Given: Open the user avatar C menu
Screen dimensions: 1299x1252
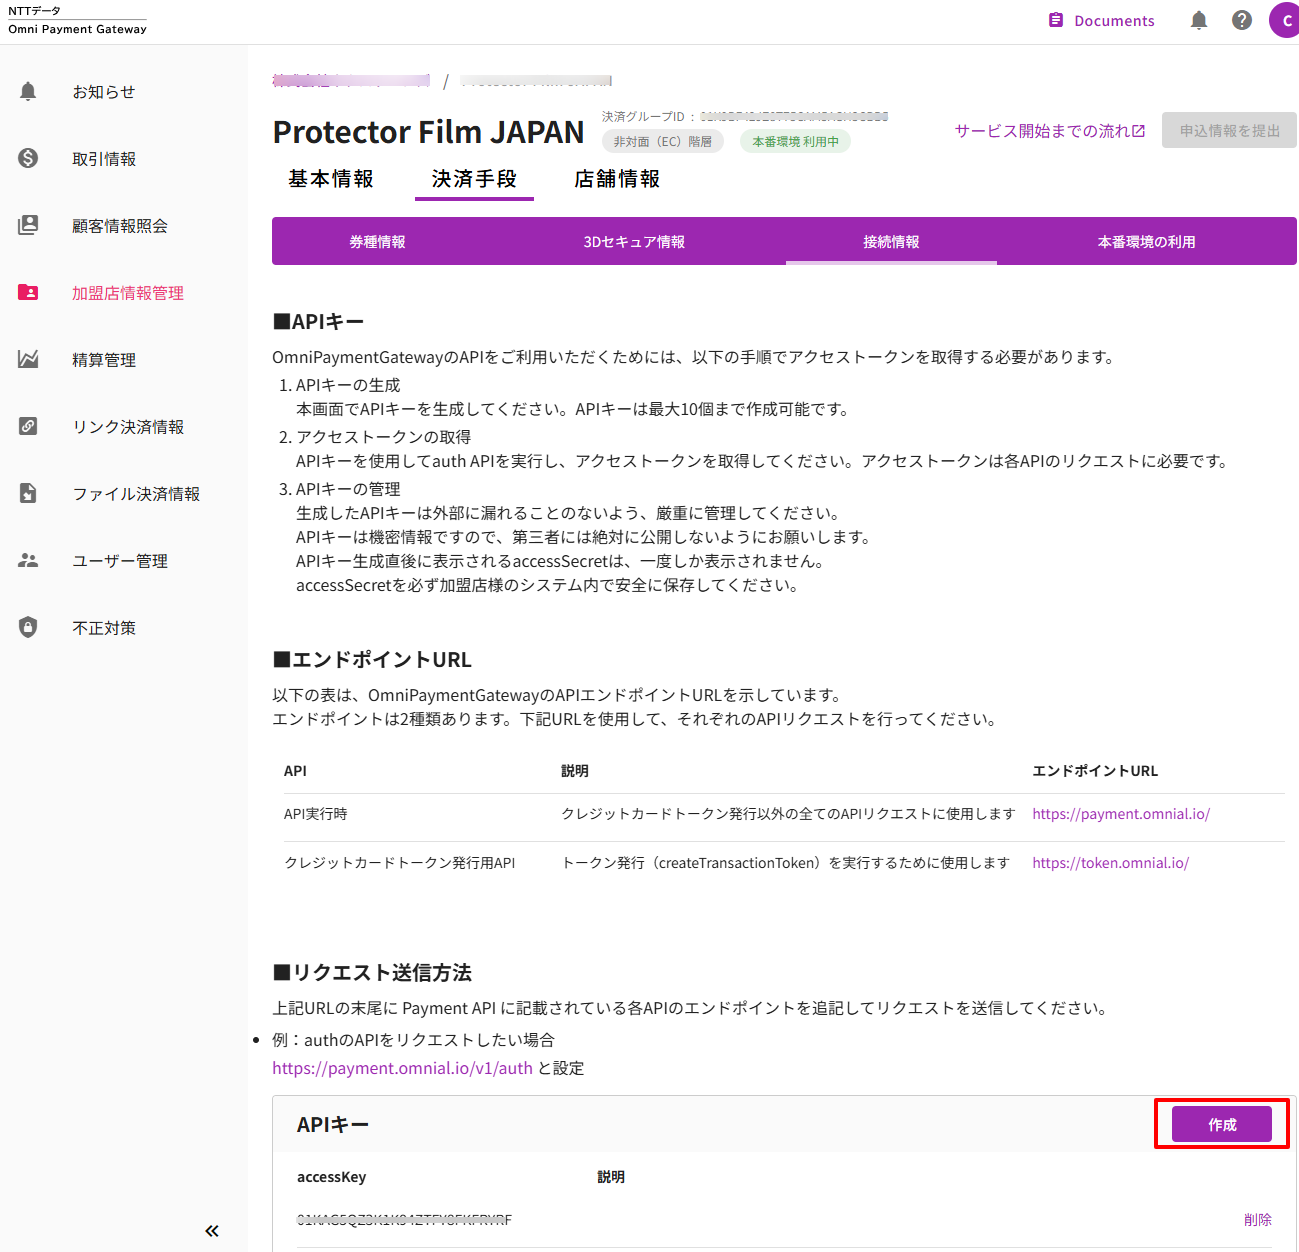Looking at the screenshot, I should click(x=1285, y=20).
